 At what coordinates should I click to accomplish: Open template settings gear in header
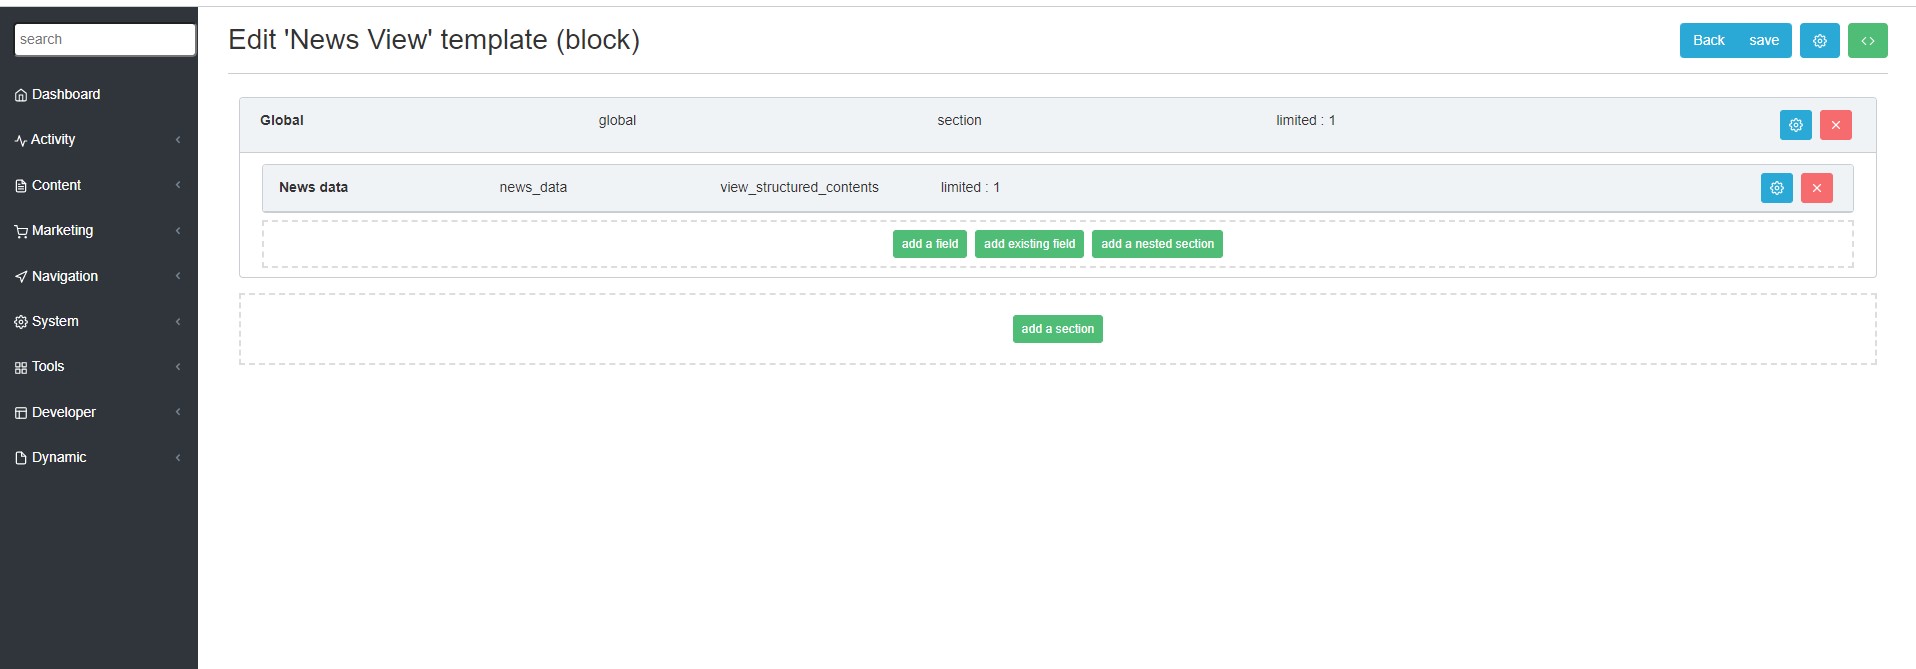point(1819,41)
